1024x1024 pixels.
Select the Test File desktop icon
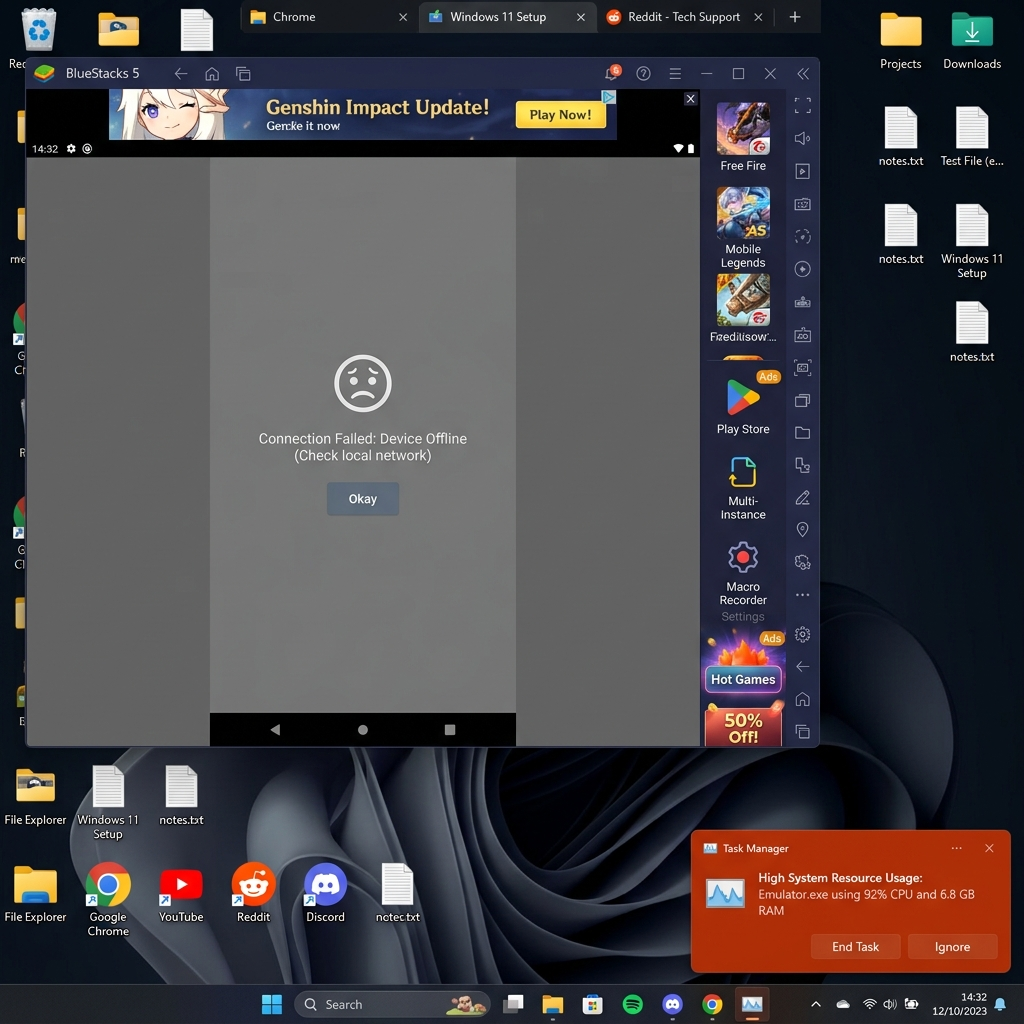971,136
